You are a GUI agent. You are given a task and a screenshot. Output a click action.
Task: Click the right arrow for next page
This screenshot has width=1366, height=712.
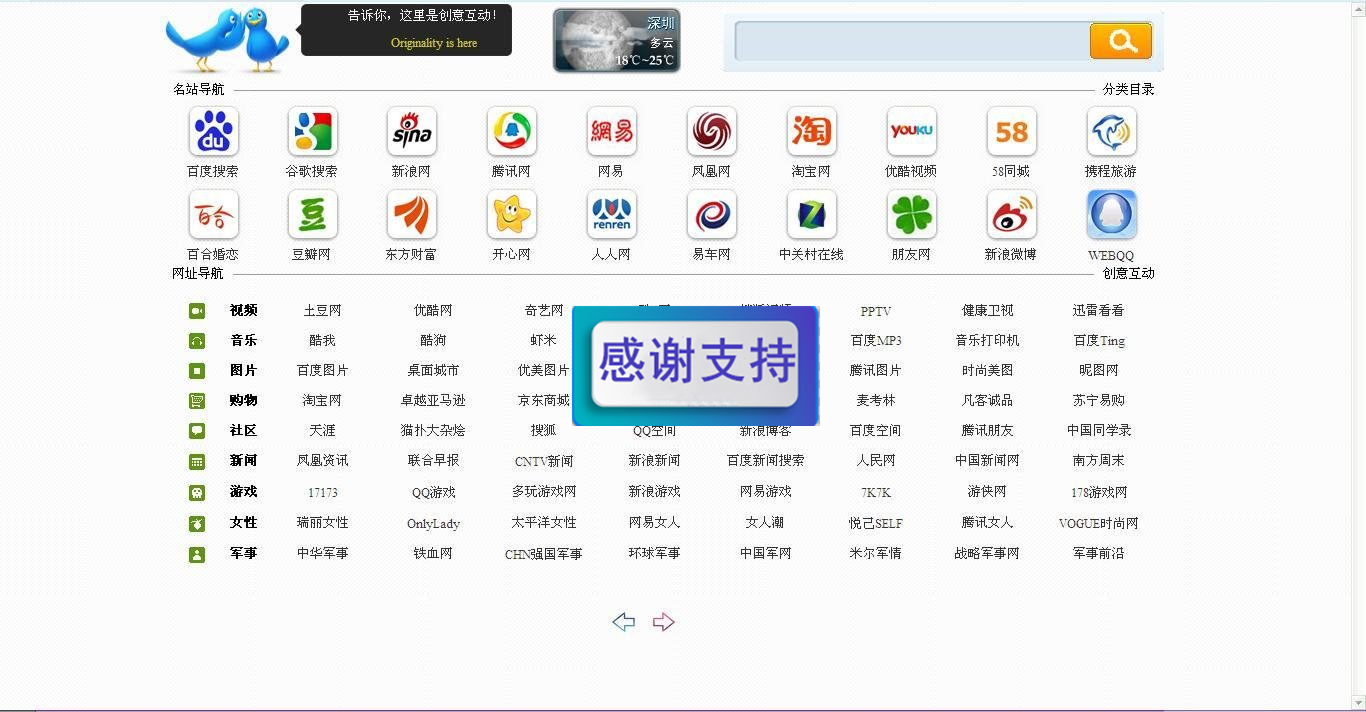click(x=663, y=622)
